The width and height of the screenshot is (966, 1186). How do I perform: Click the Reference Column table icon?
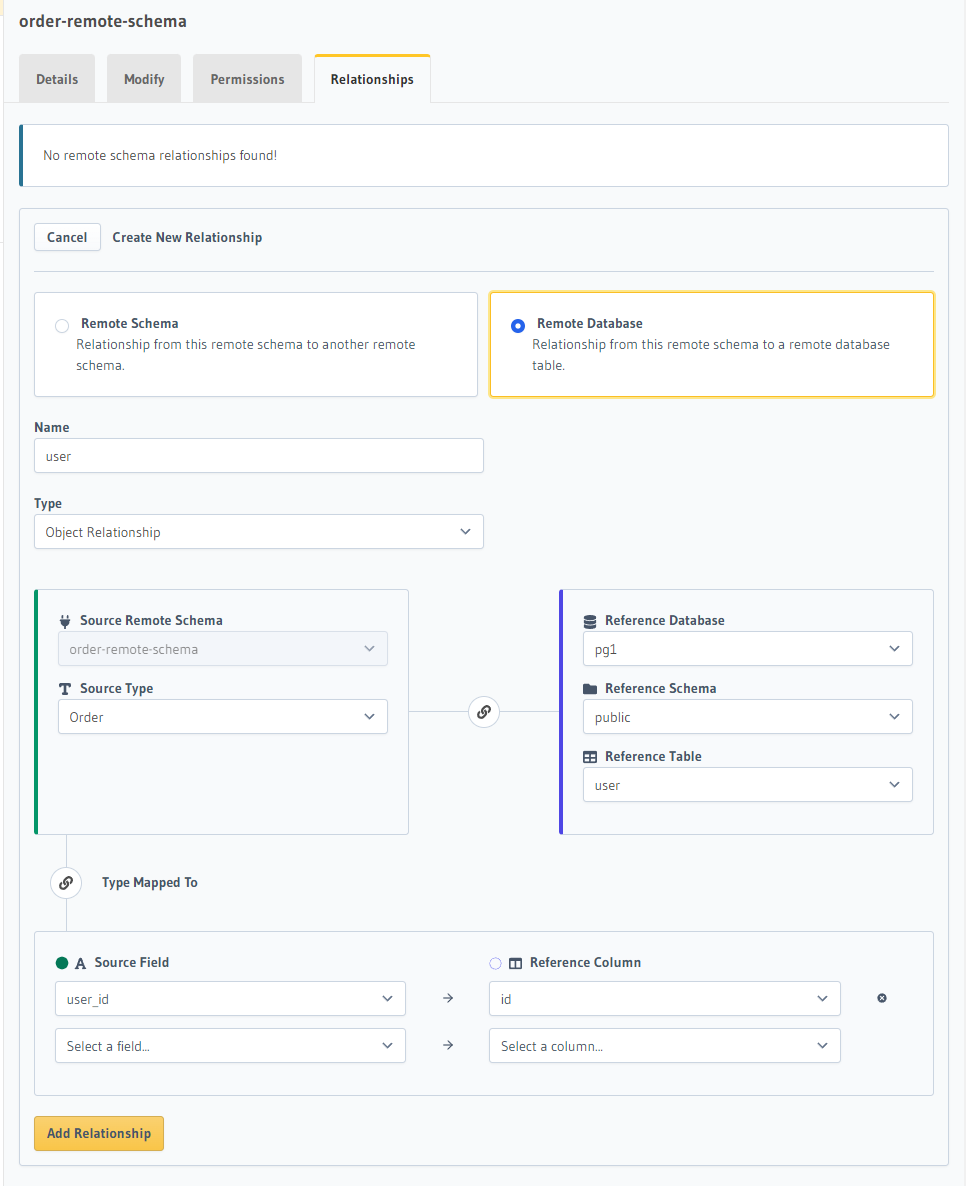tap(515, 963)
